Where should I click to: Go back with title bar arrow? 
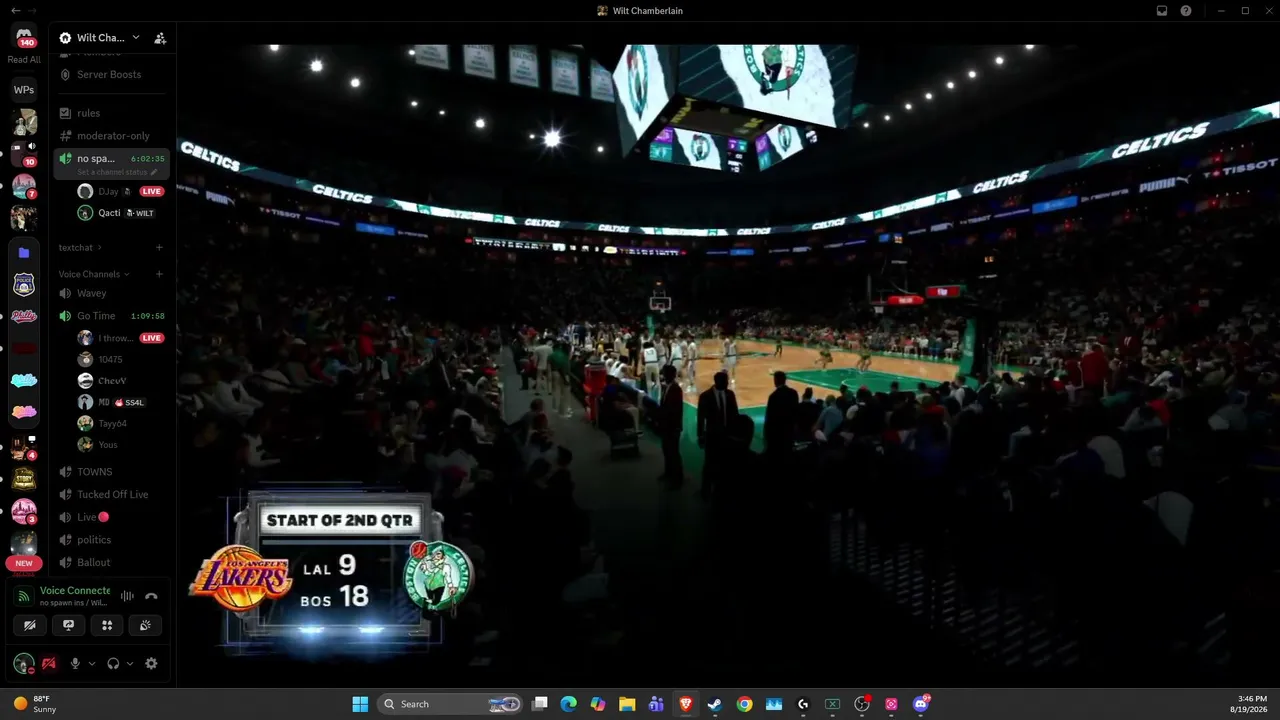tap(14, 11)
